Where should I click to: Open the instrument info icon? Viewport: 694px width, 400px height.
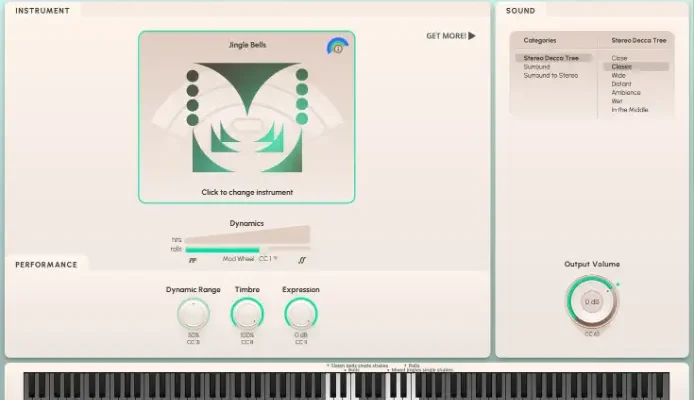point(337,46)
